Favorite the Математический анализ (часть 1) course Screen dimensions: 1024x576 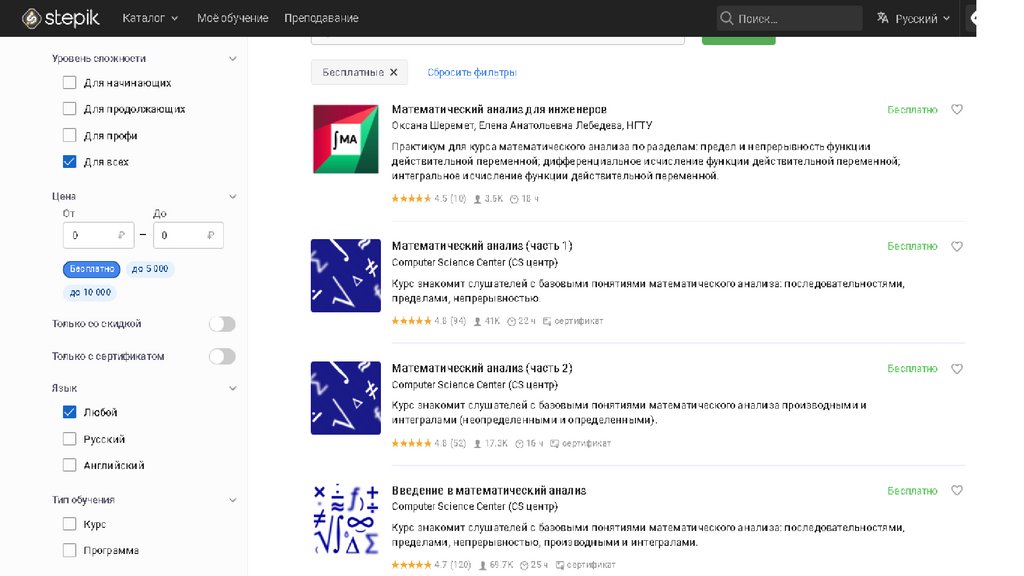point(957,246)
